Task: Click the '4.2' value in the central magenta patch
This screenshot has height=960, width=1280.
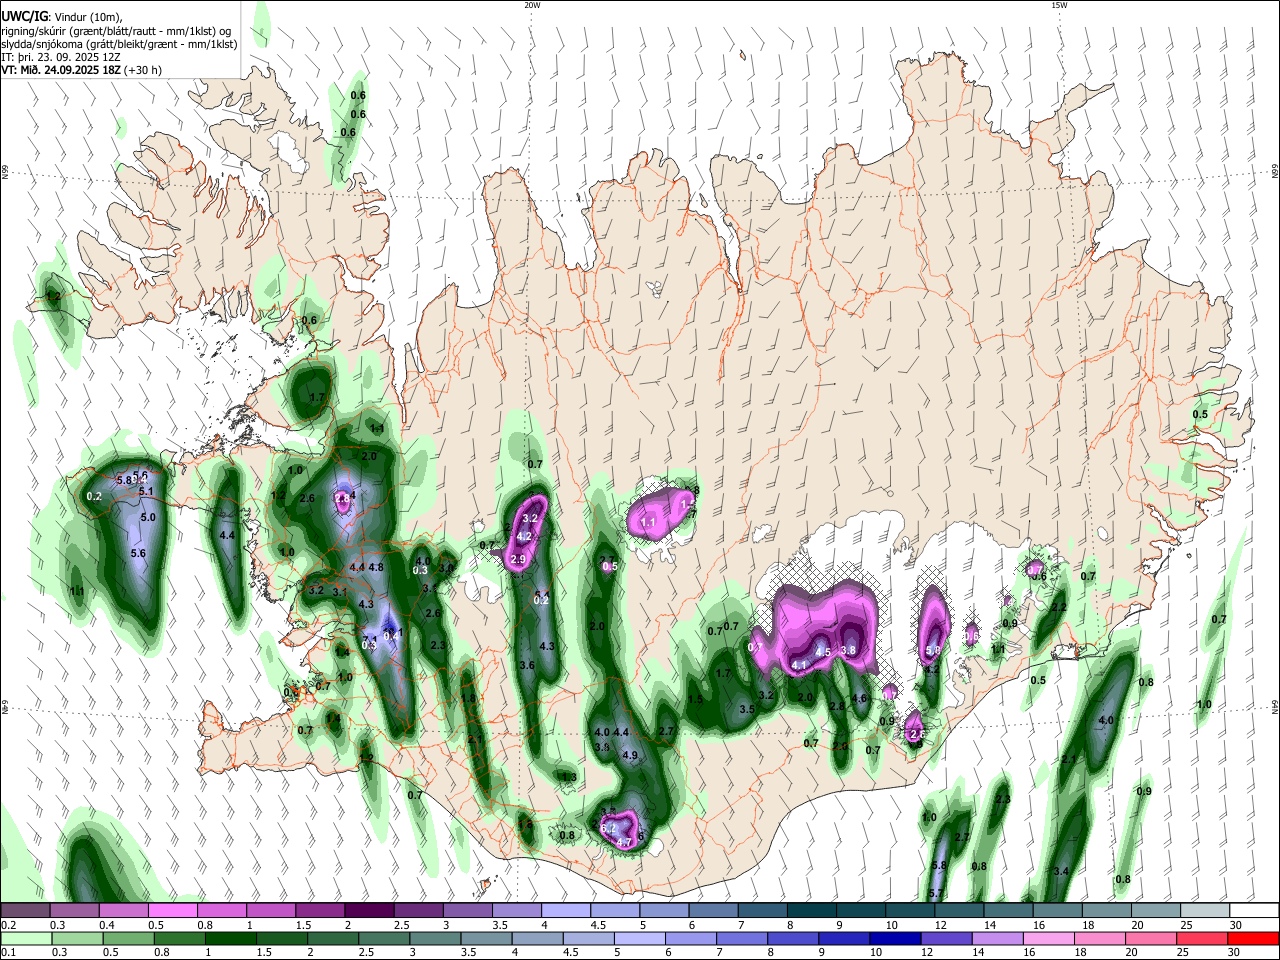Action: point(524,536)
